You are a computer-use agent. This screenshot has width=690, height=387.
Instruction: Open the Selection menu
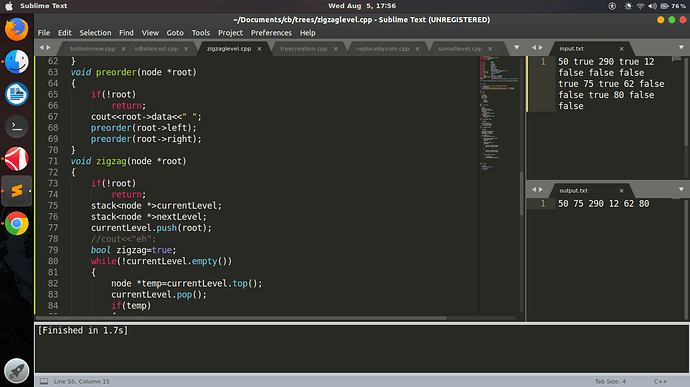[x=95, y=33]
